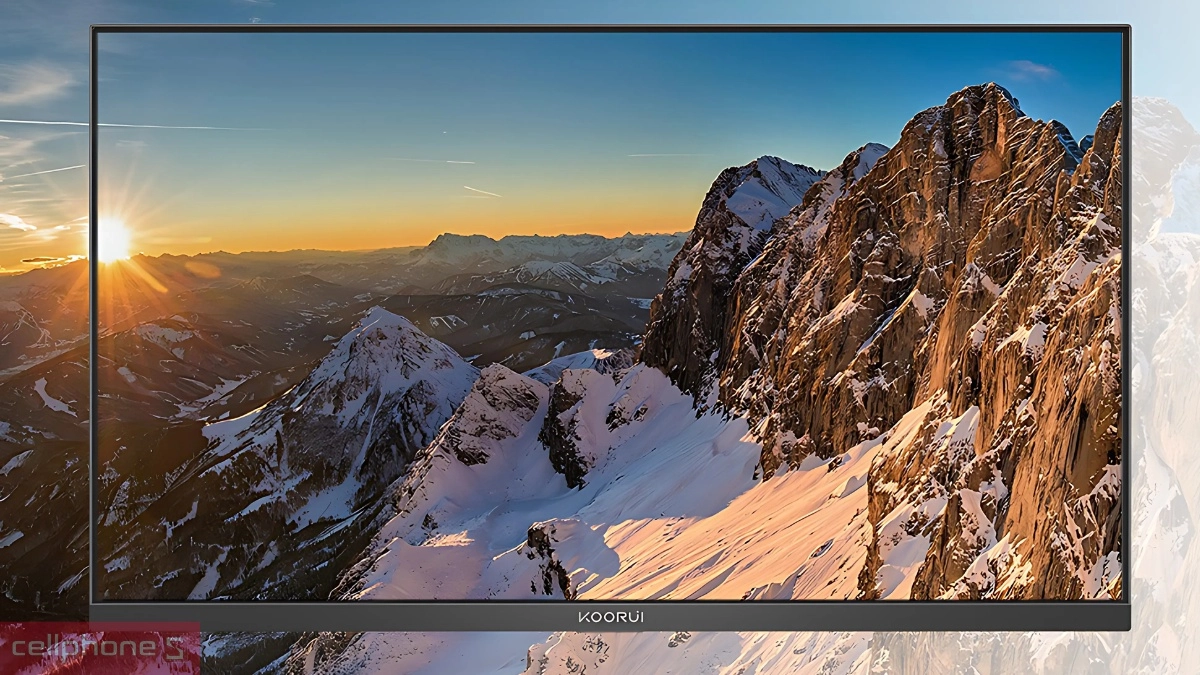Click the orange lens flare below the sun
Viewport: 1200px width, 675px height.
[202, 269]
